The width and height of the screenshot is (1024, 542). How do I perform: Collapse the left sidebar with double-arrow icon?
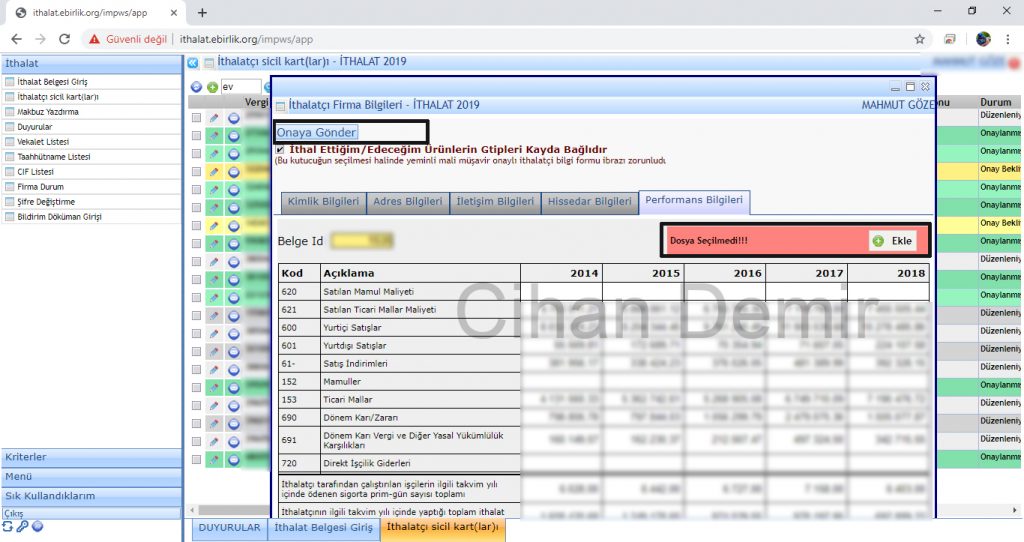coord(193,63)
